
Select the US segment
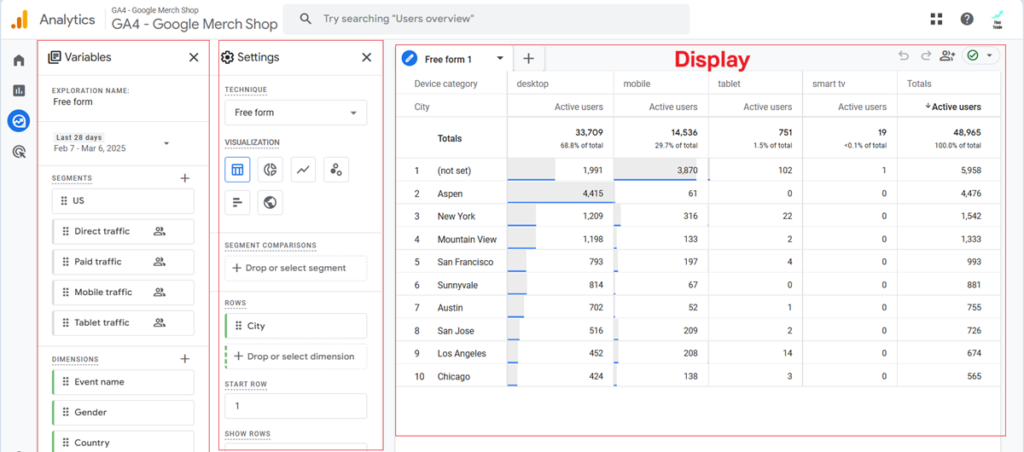tap(123, 201)
